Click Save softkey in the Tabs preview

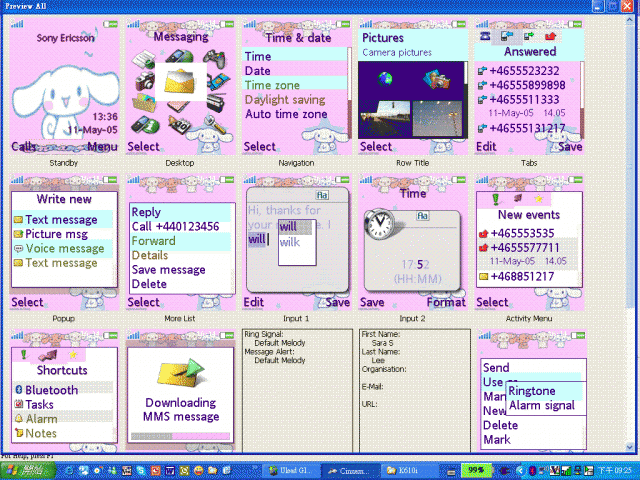(570, 147)
